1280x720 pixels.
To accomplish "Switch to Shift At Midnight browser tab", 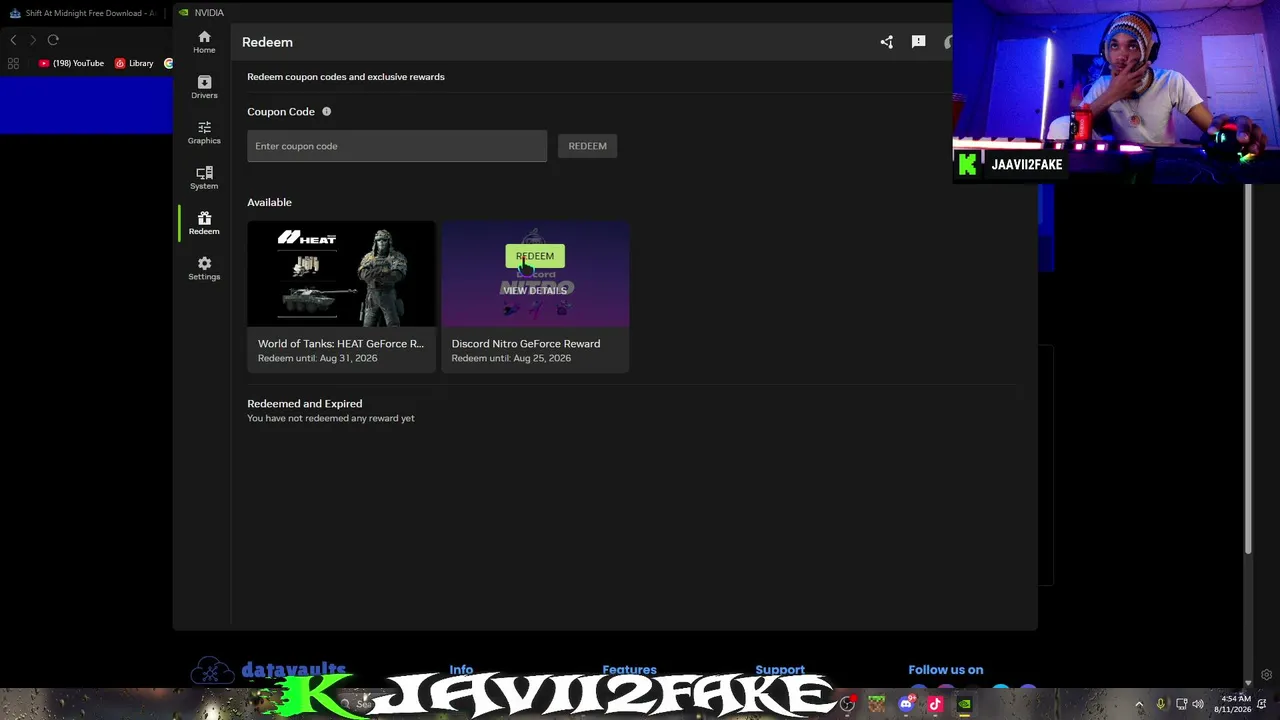I will point(85,13).
